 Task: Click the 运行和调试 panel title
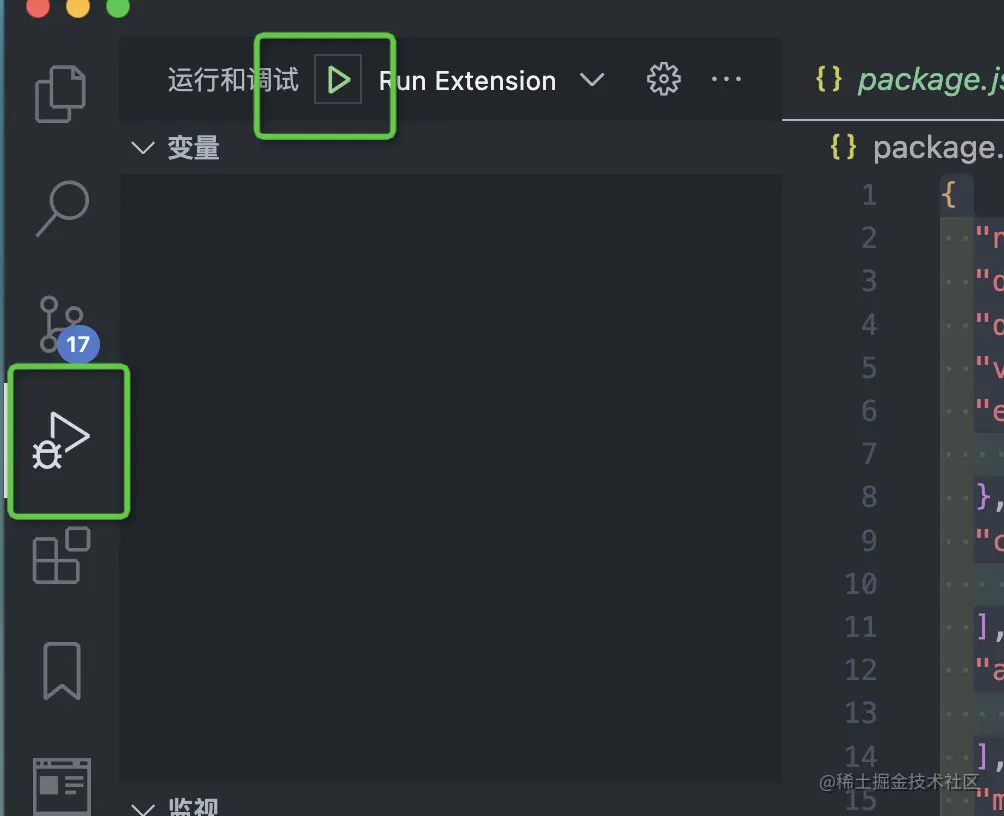point(233,81)
